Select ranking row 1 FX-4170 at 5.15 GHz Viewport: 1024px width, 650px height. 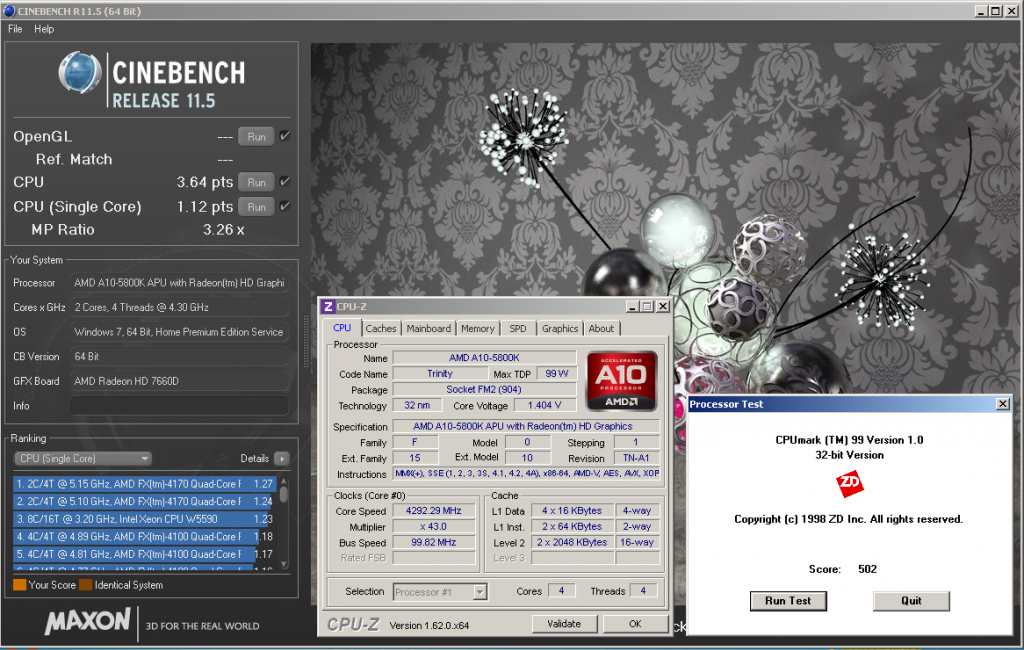[144, 484]
